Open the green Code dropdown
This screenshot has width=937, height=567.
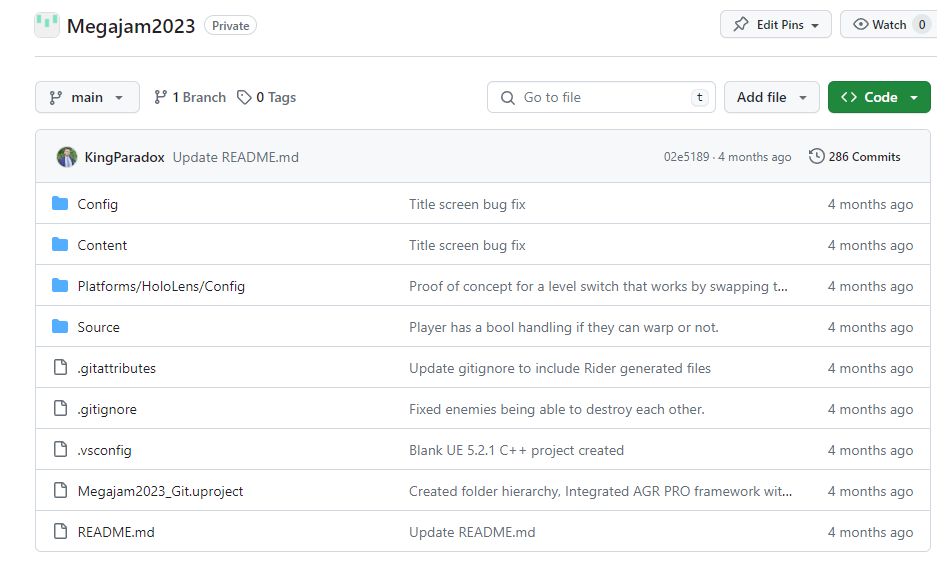click(x=879, y=97)
